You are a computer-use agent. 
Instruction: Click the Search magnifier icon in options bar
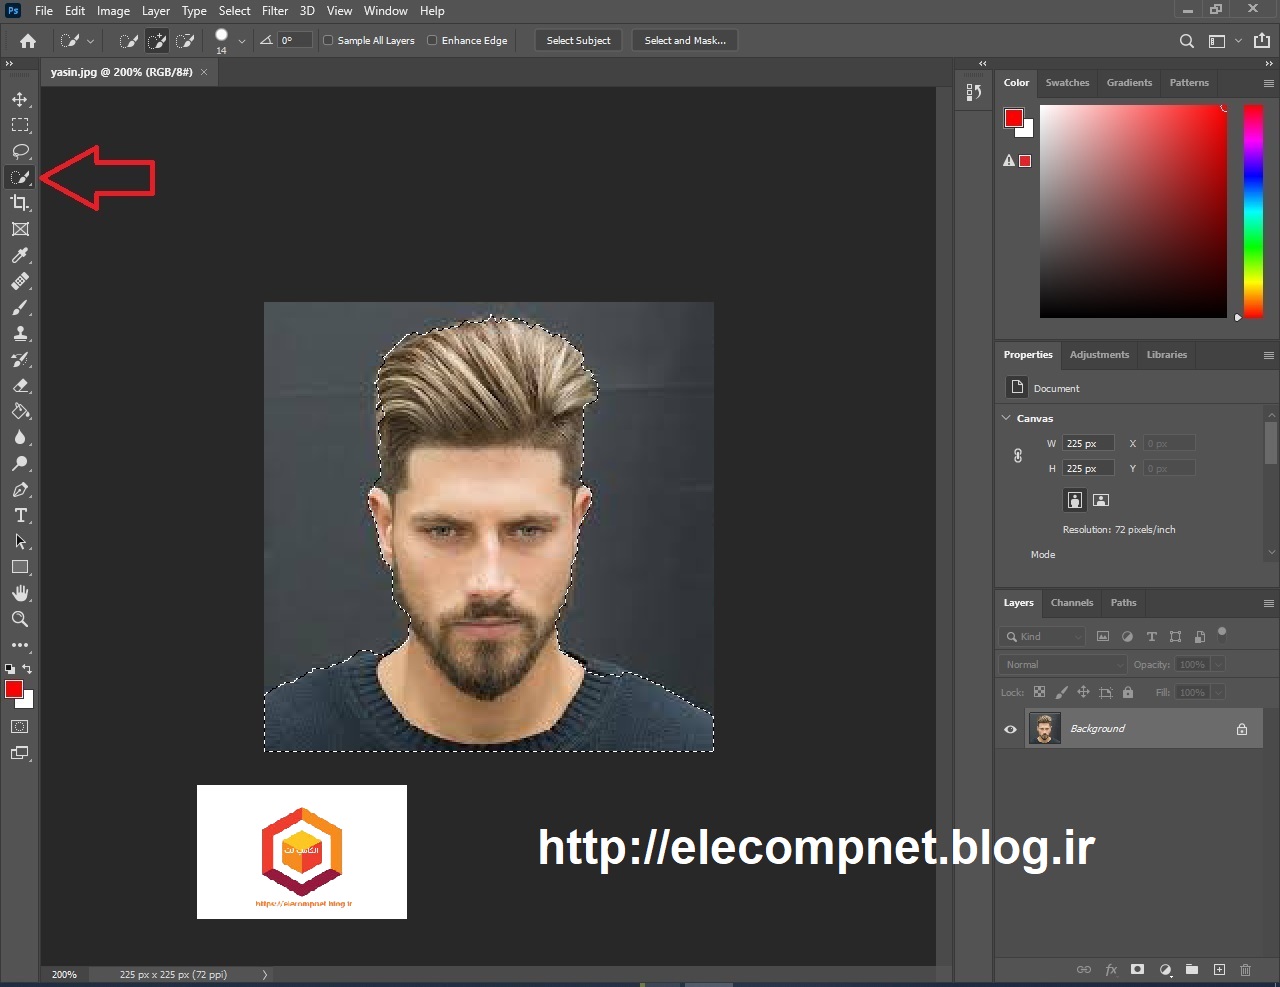1187,41
